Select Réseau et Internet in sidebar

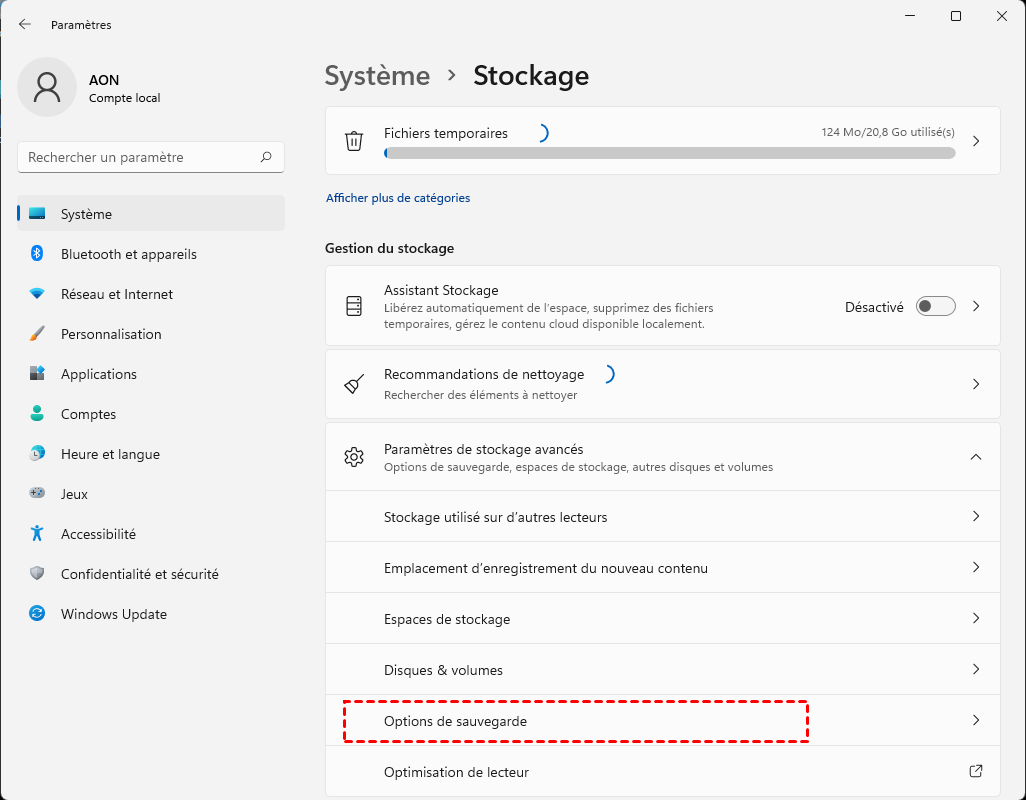pos(116,294)
